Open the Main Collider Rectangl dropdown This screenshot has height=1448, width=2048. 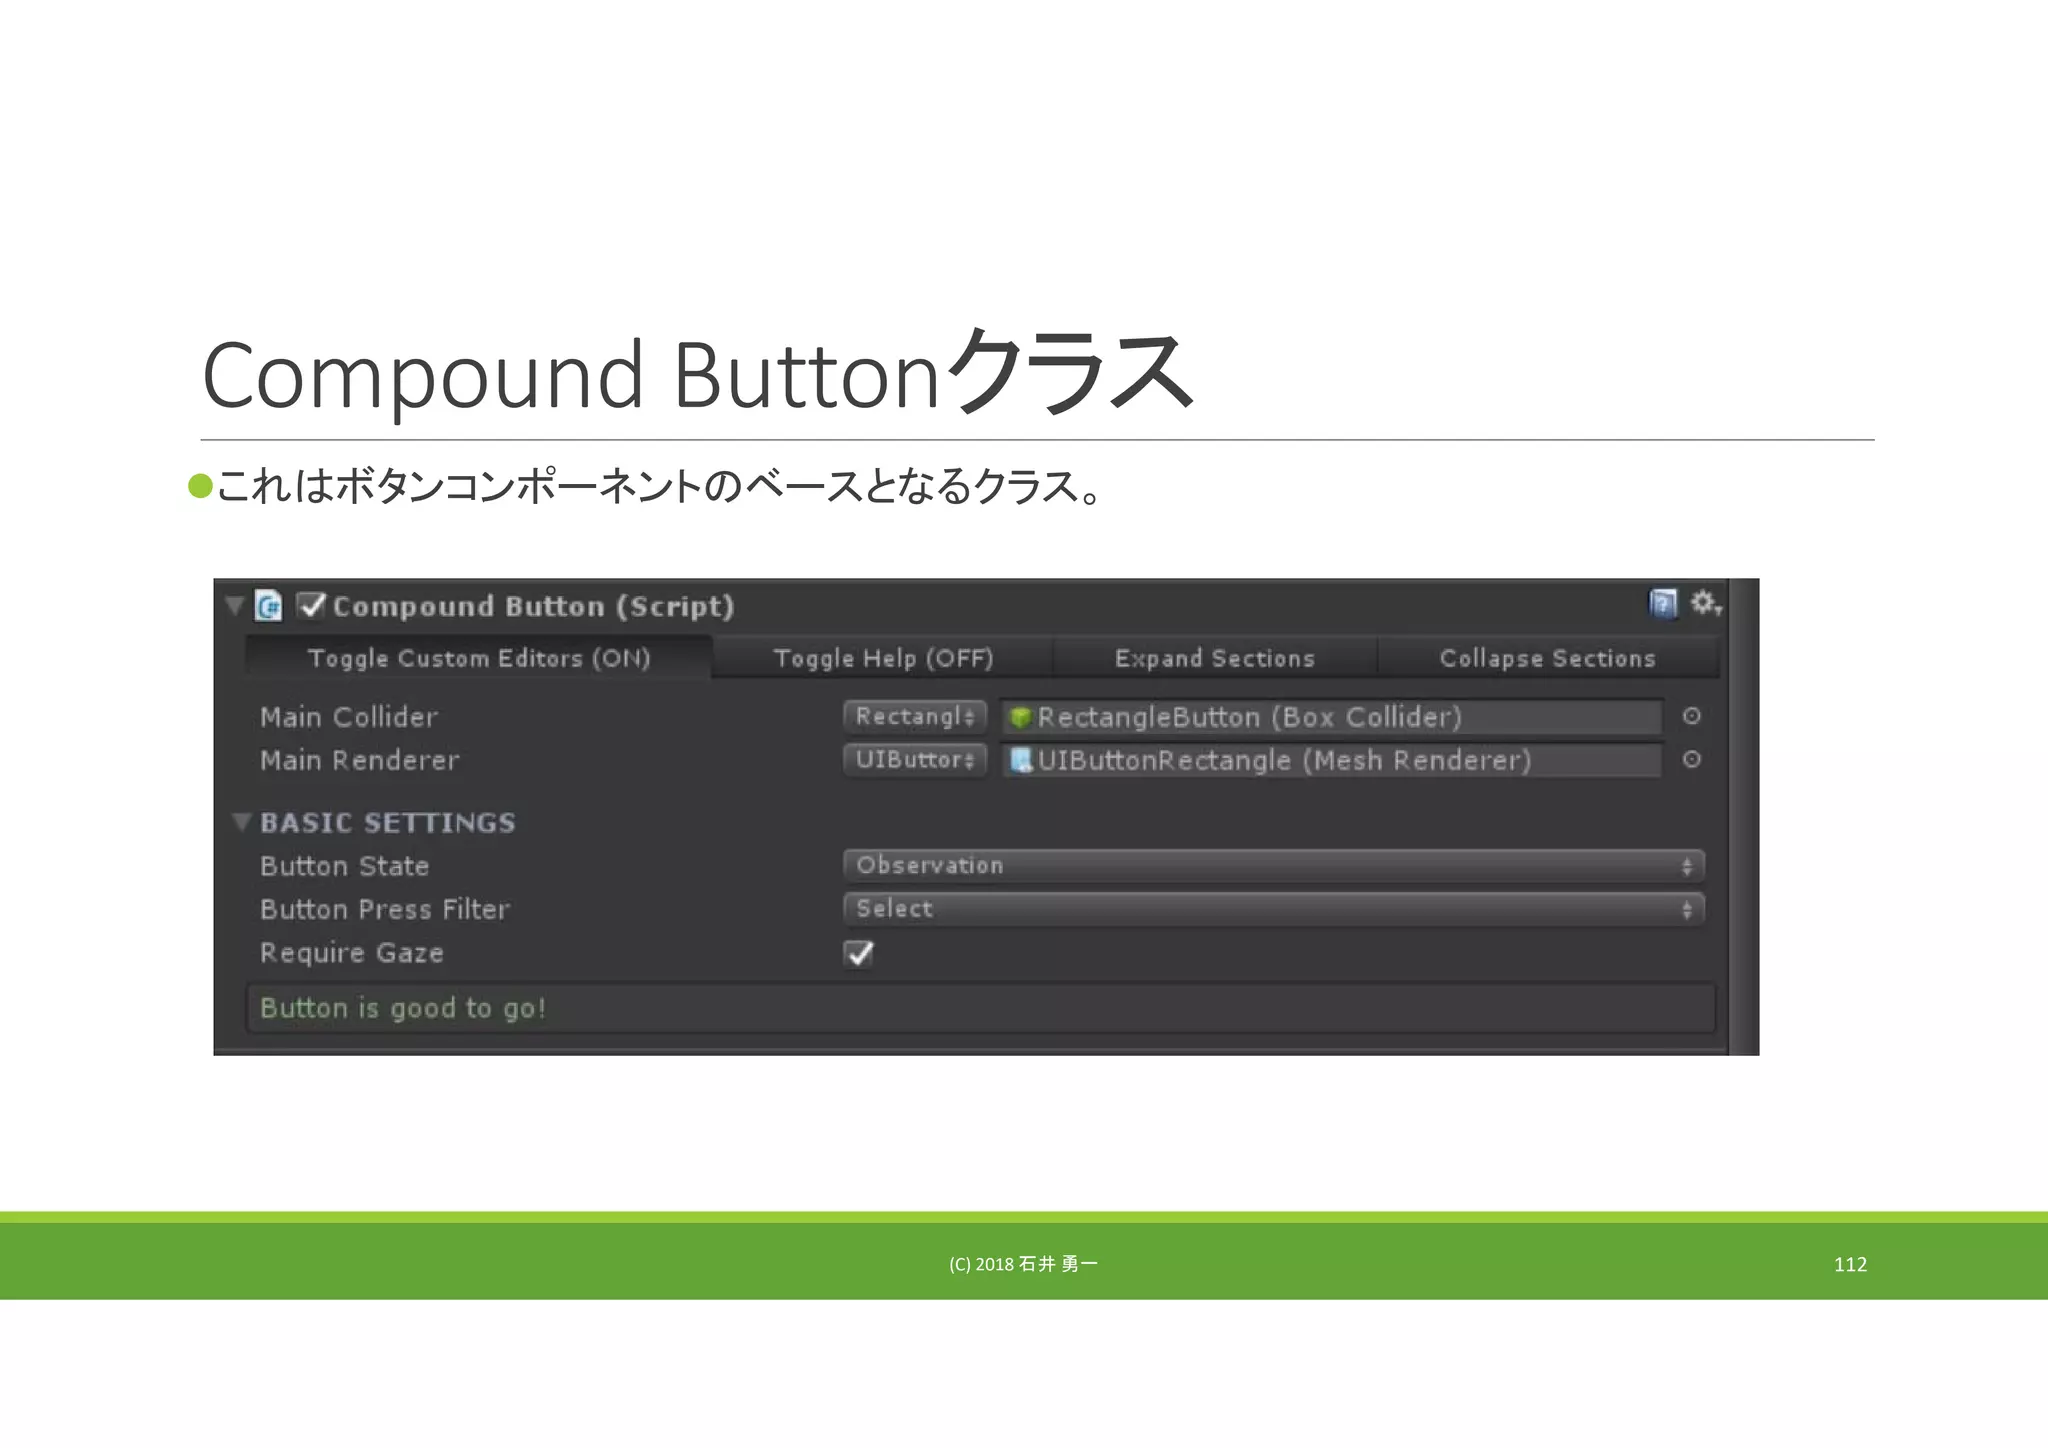pyautogui.click(x=915, y=716)
